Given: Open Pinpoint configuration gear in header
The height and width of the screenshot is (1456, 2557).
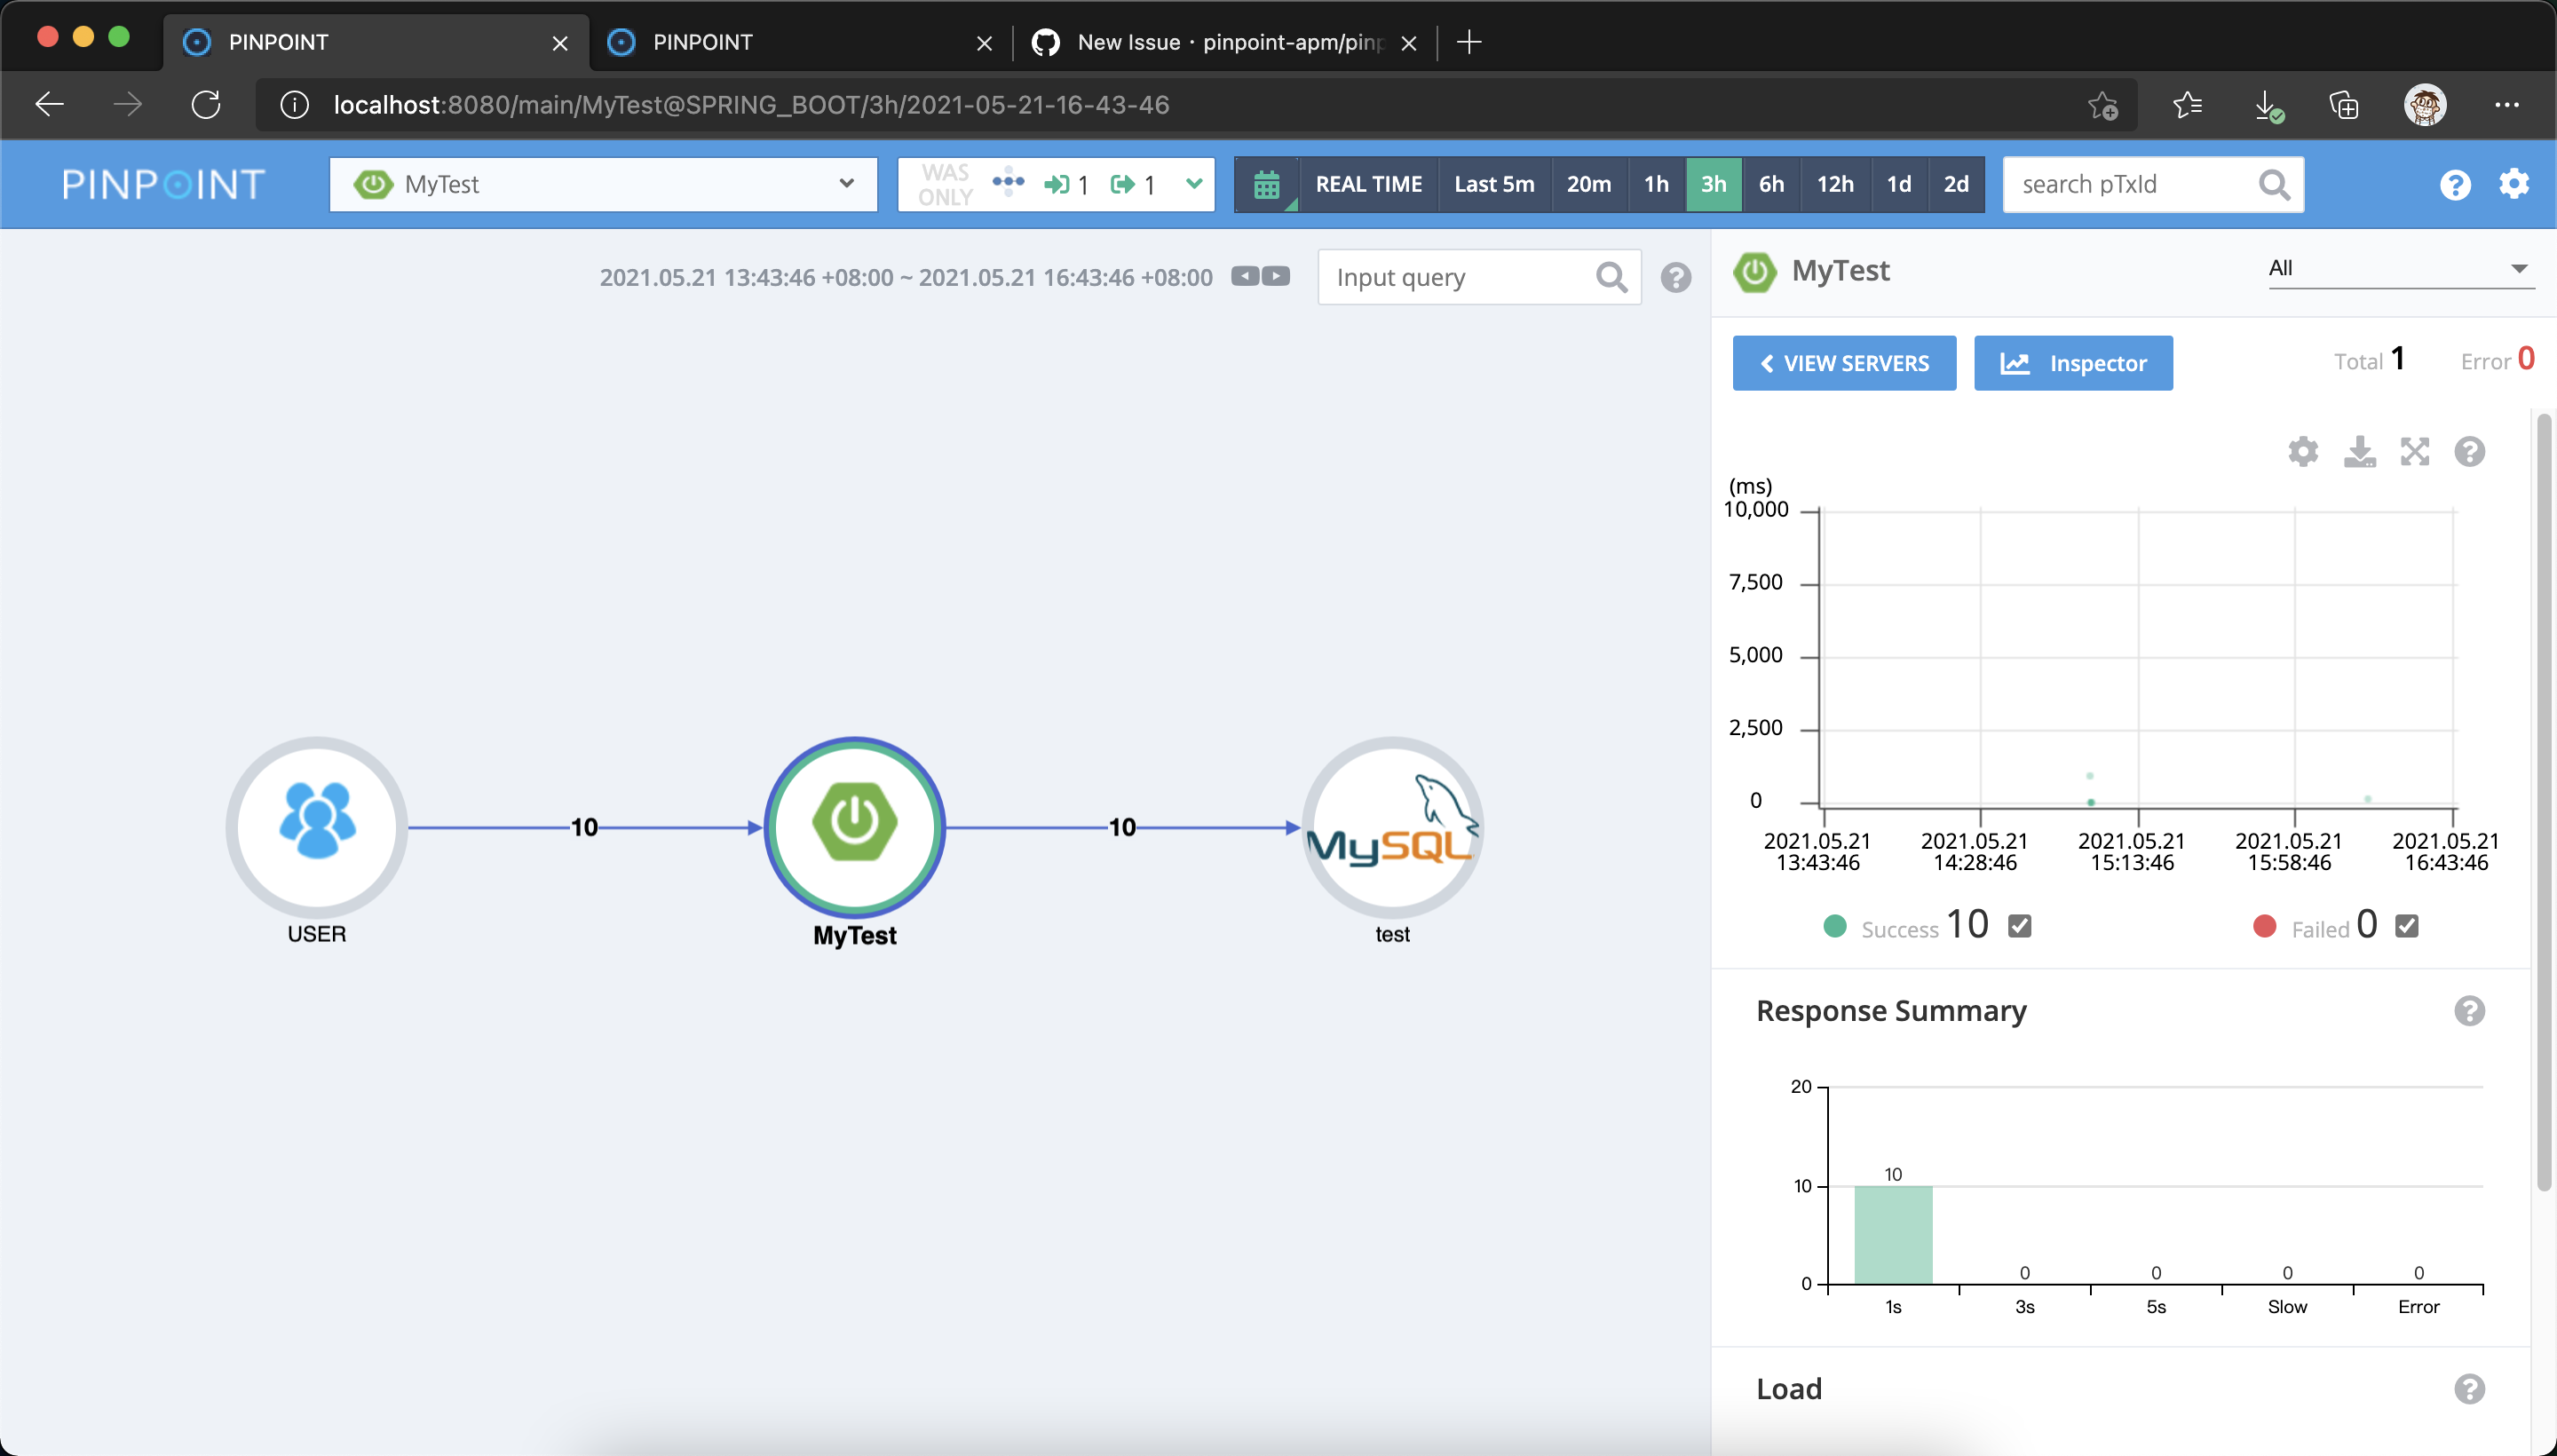Looking at the screenshot, I should coord(2513,184).
